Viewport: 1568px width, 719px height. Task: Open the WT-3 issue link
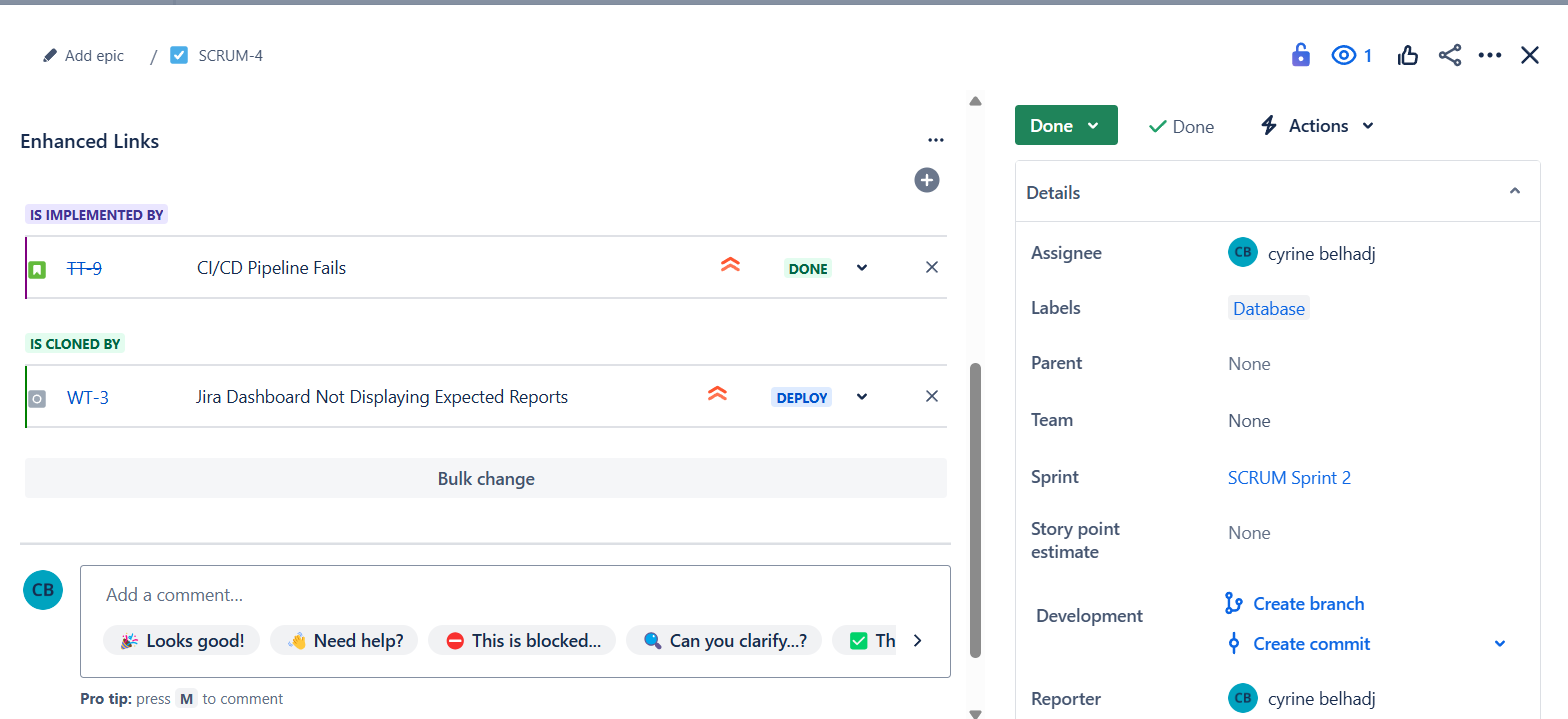click(88, 397)
